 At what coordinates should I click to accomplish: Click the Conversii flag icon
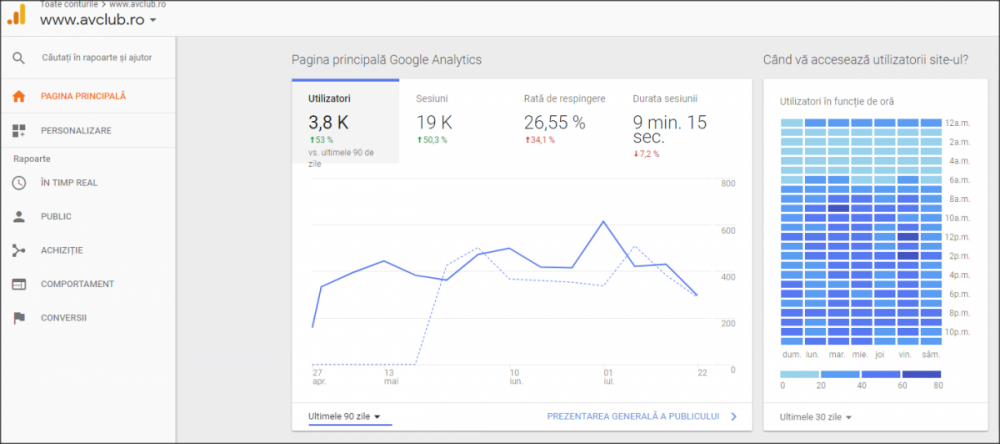click(18, 318)
